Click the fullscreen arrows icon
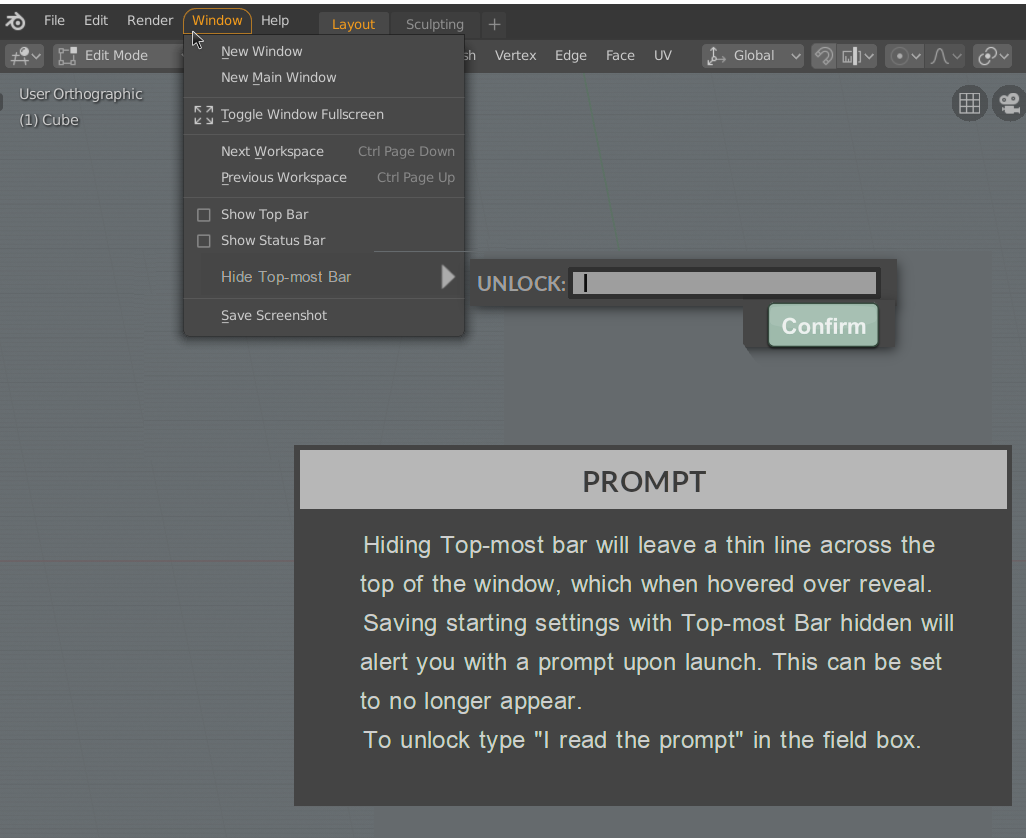This screenshot has width=1026, height=838. click(203, 115)
